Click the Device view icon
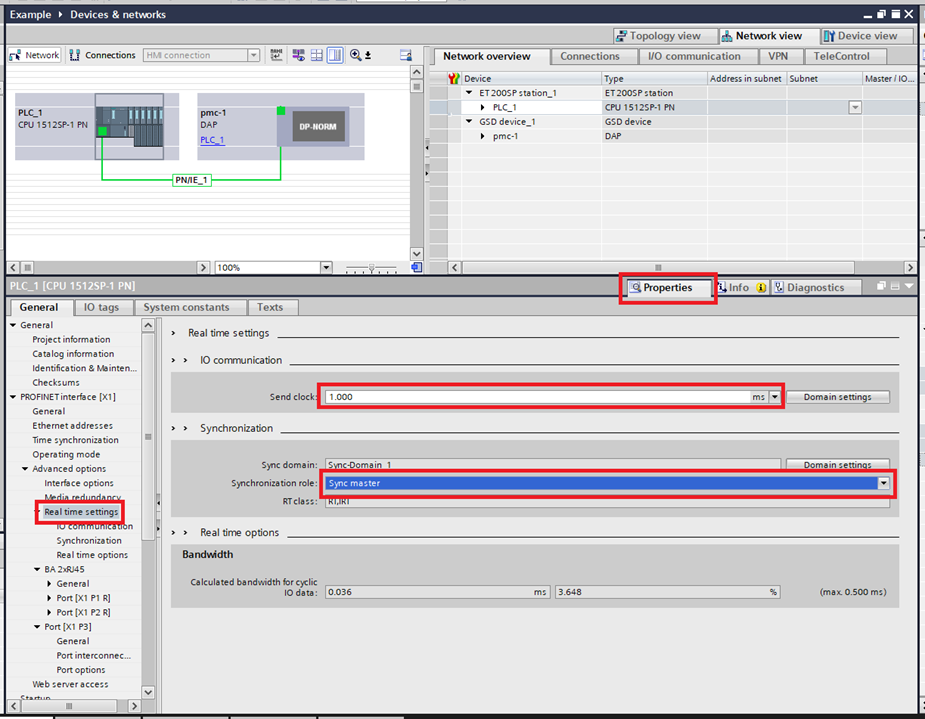 [862, 35]
